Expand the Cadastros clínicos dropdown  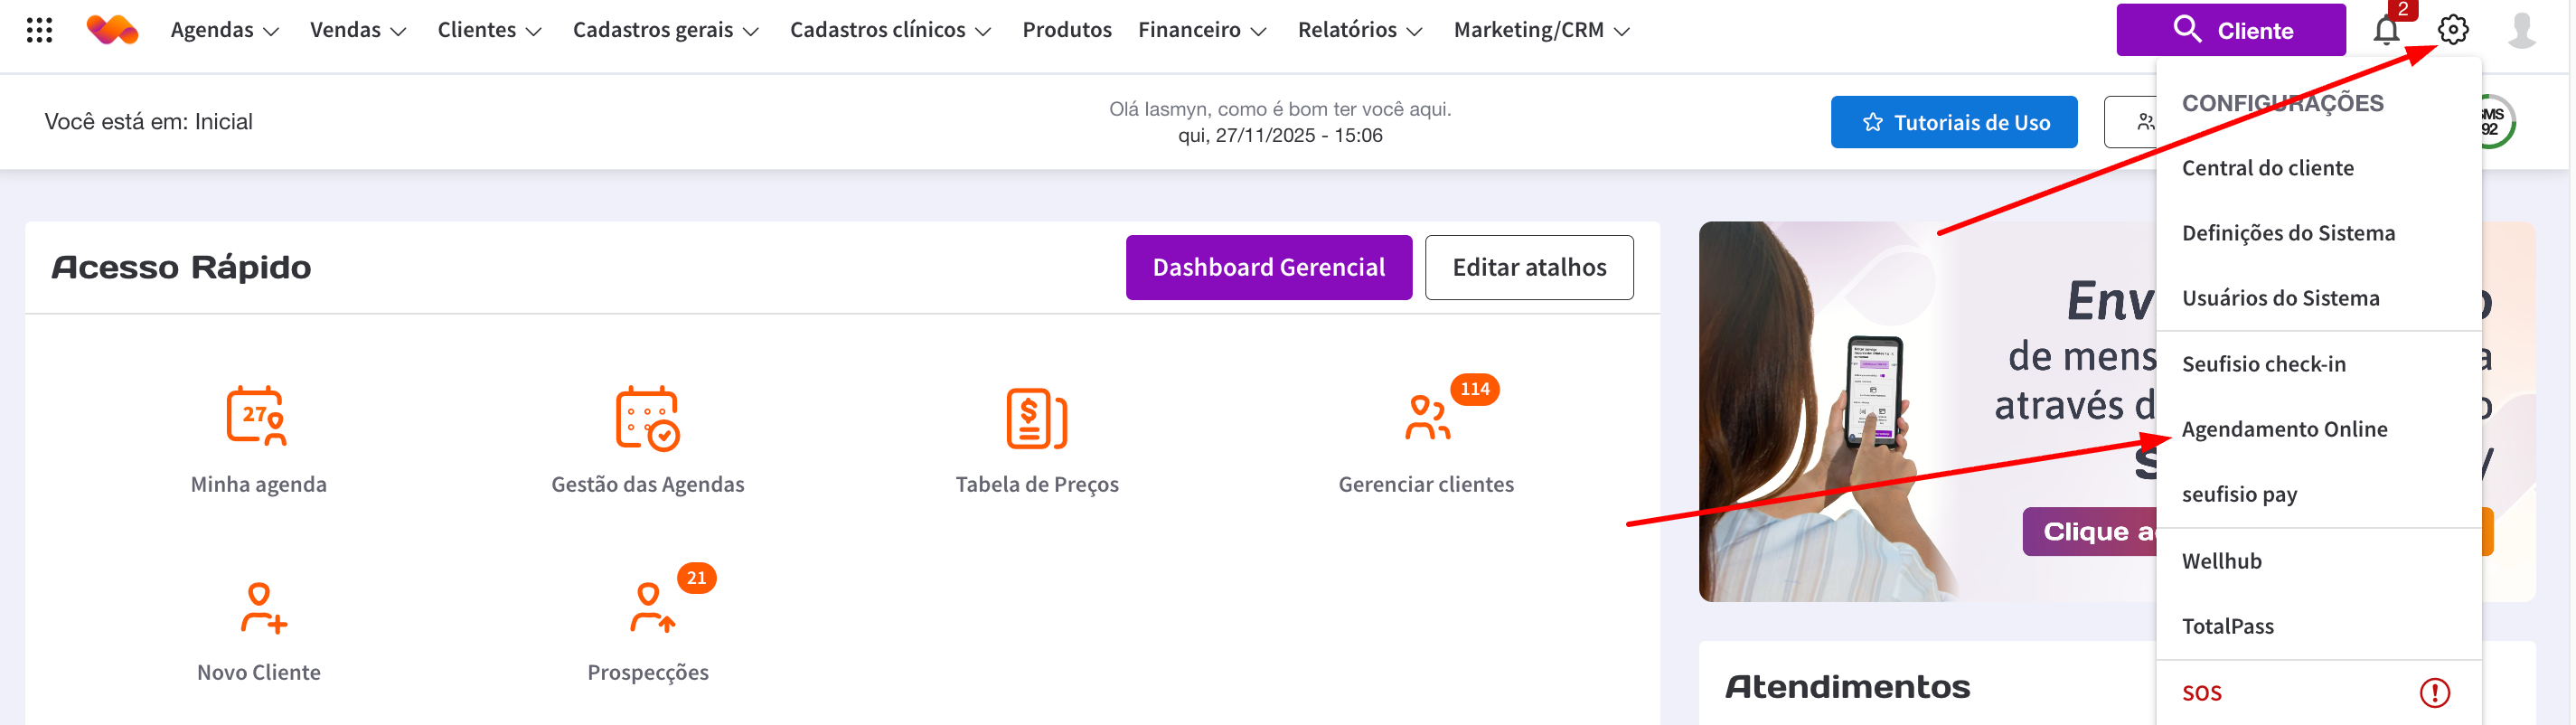(889, 30)
